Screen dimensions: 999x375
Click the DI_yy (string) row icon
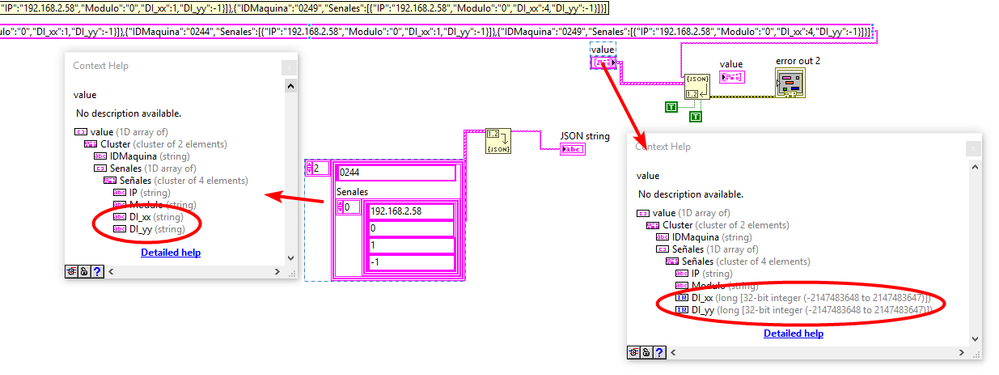point(119,229)
